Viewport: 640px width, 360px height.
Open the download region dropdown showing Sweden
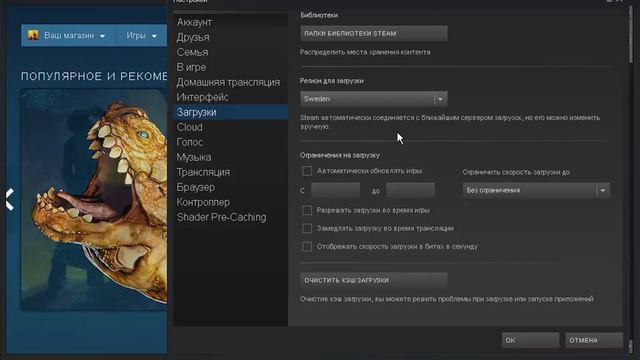tap(373, 99)
